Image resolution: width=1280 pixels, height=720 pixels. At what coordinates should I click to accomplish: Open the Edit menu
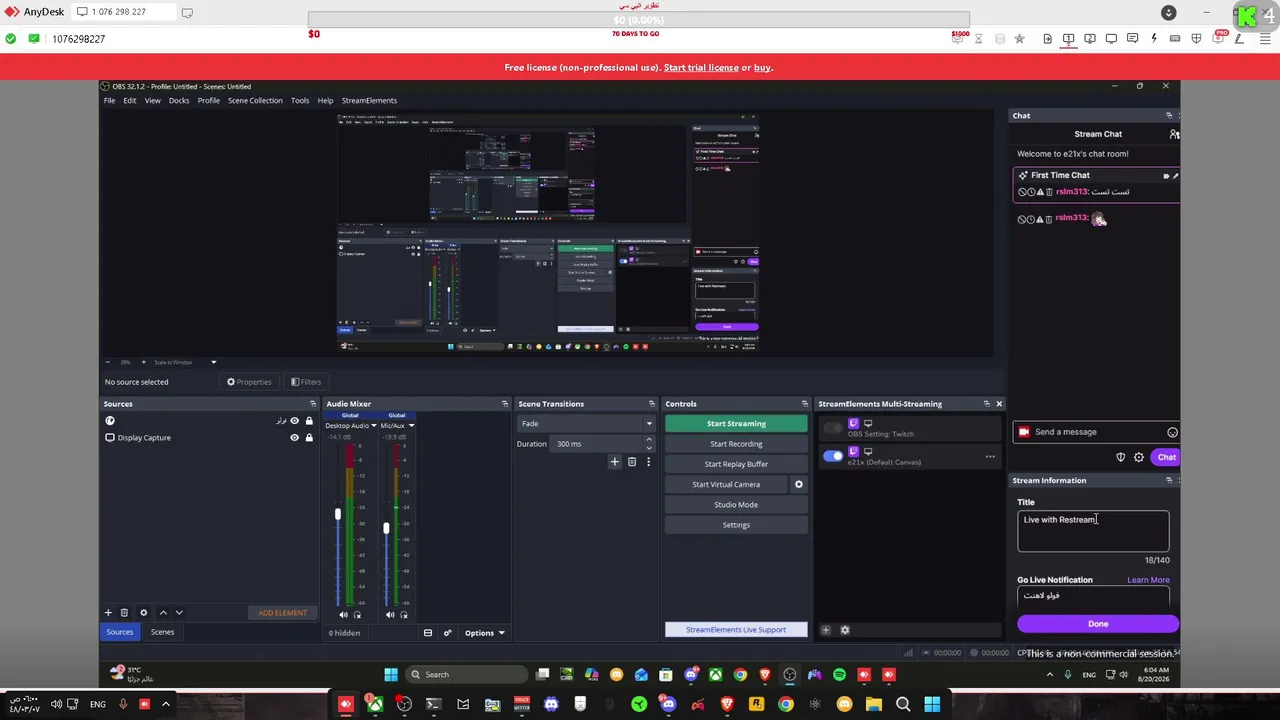(x=130, y=100)
